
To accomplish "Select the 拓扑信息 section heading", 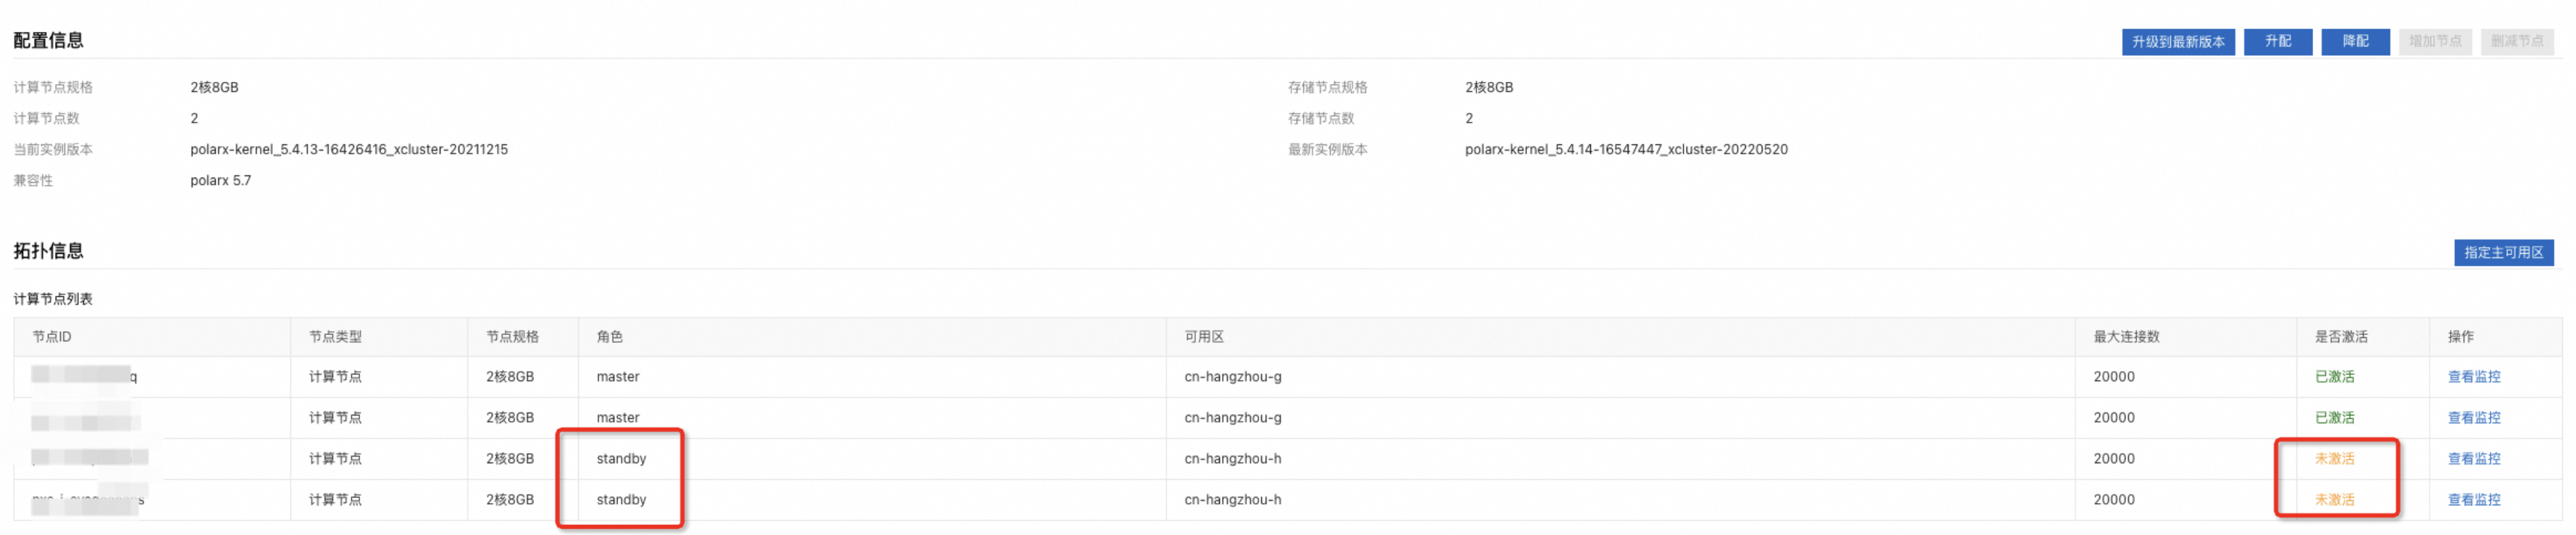I will pos(48,251).
